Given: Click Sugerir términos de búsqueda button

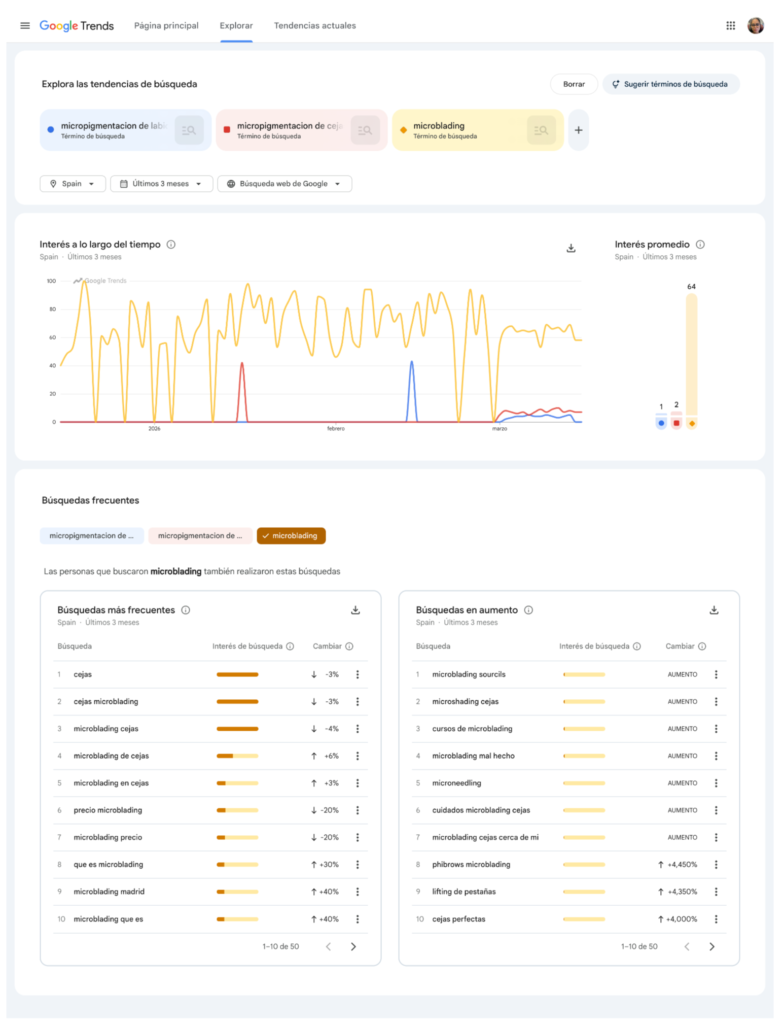Looking at the screenshot, I should (x=671, y=84).
